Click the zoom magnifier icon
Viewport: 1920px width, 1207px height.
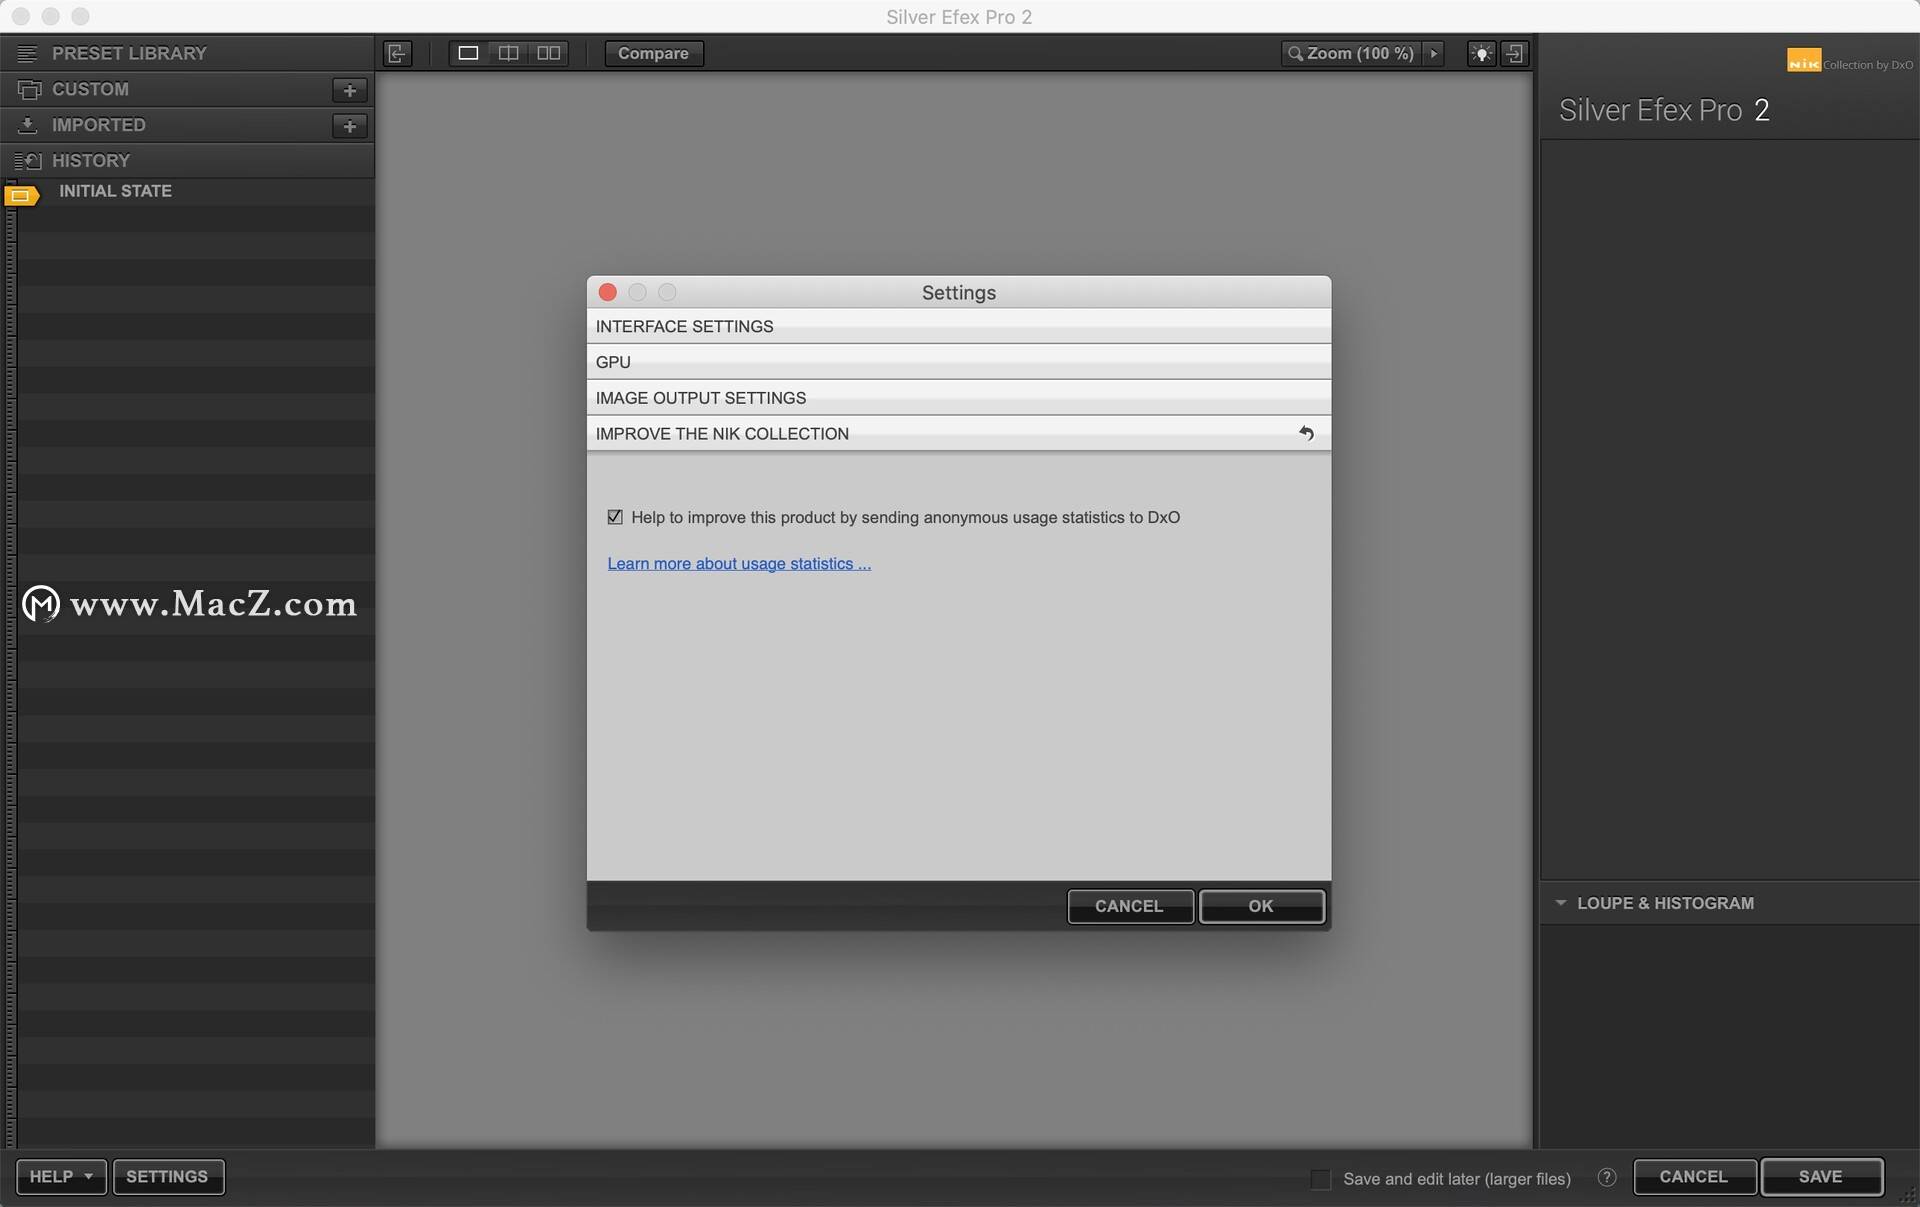pyautogui.click(x=1295, y=54)
